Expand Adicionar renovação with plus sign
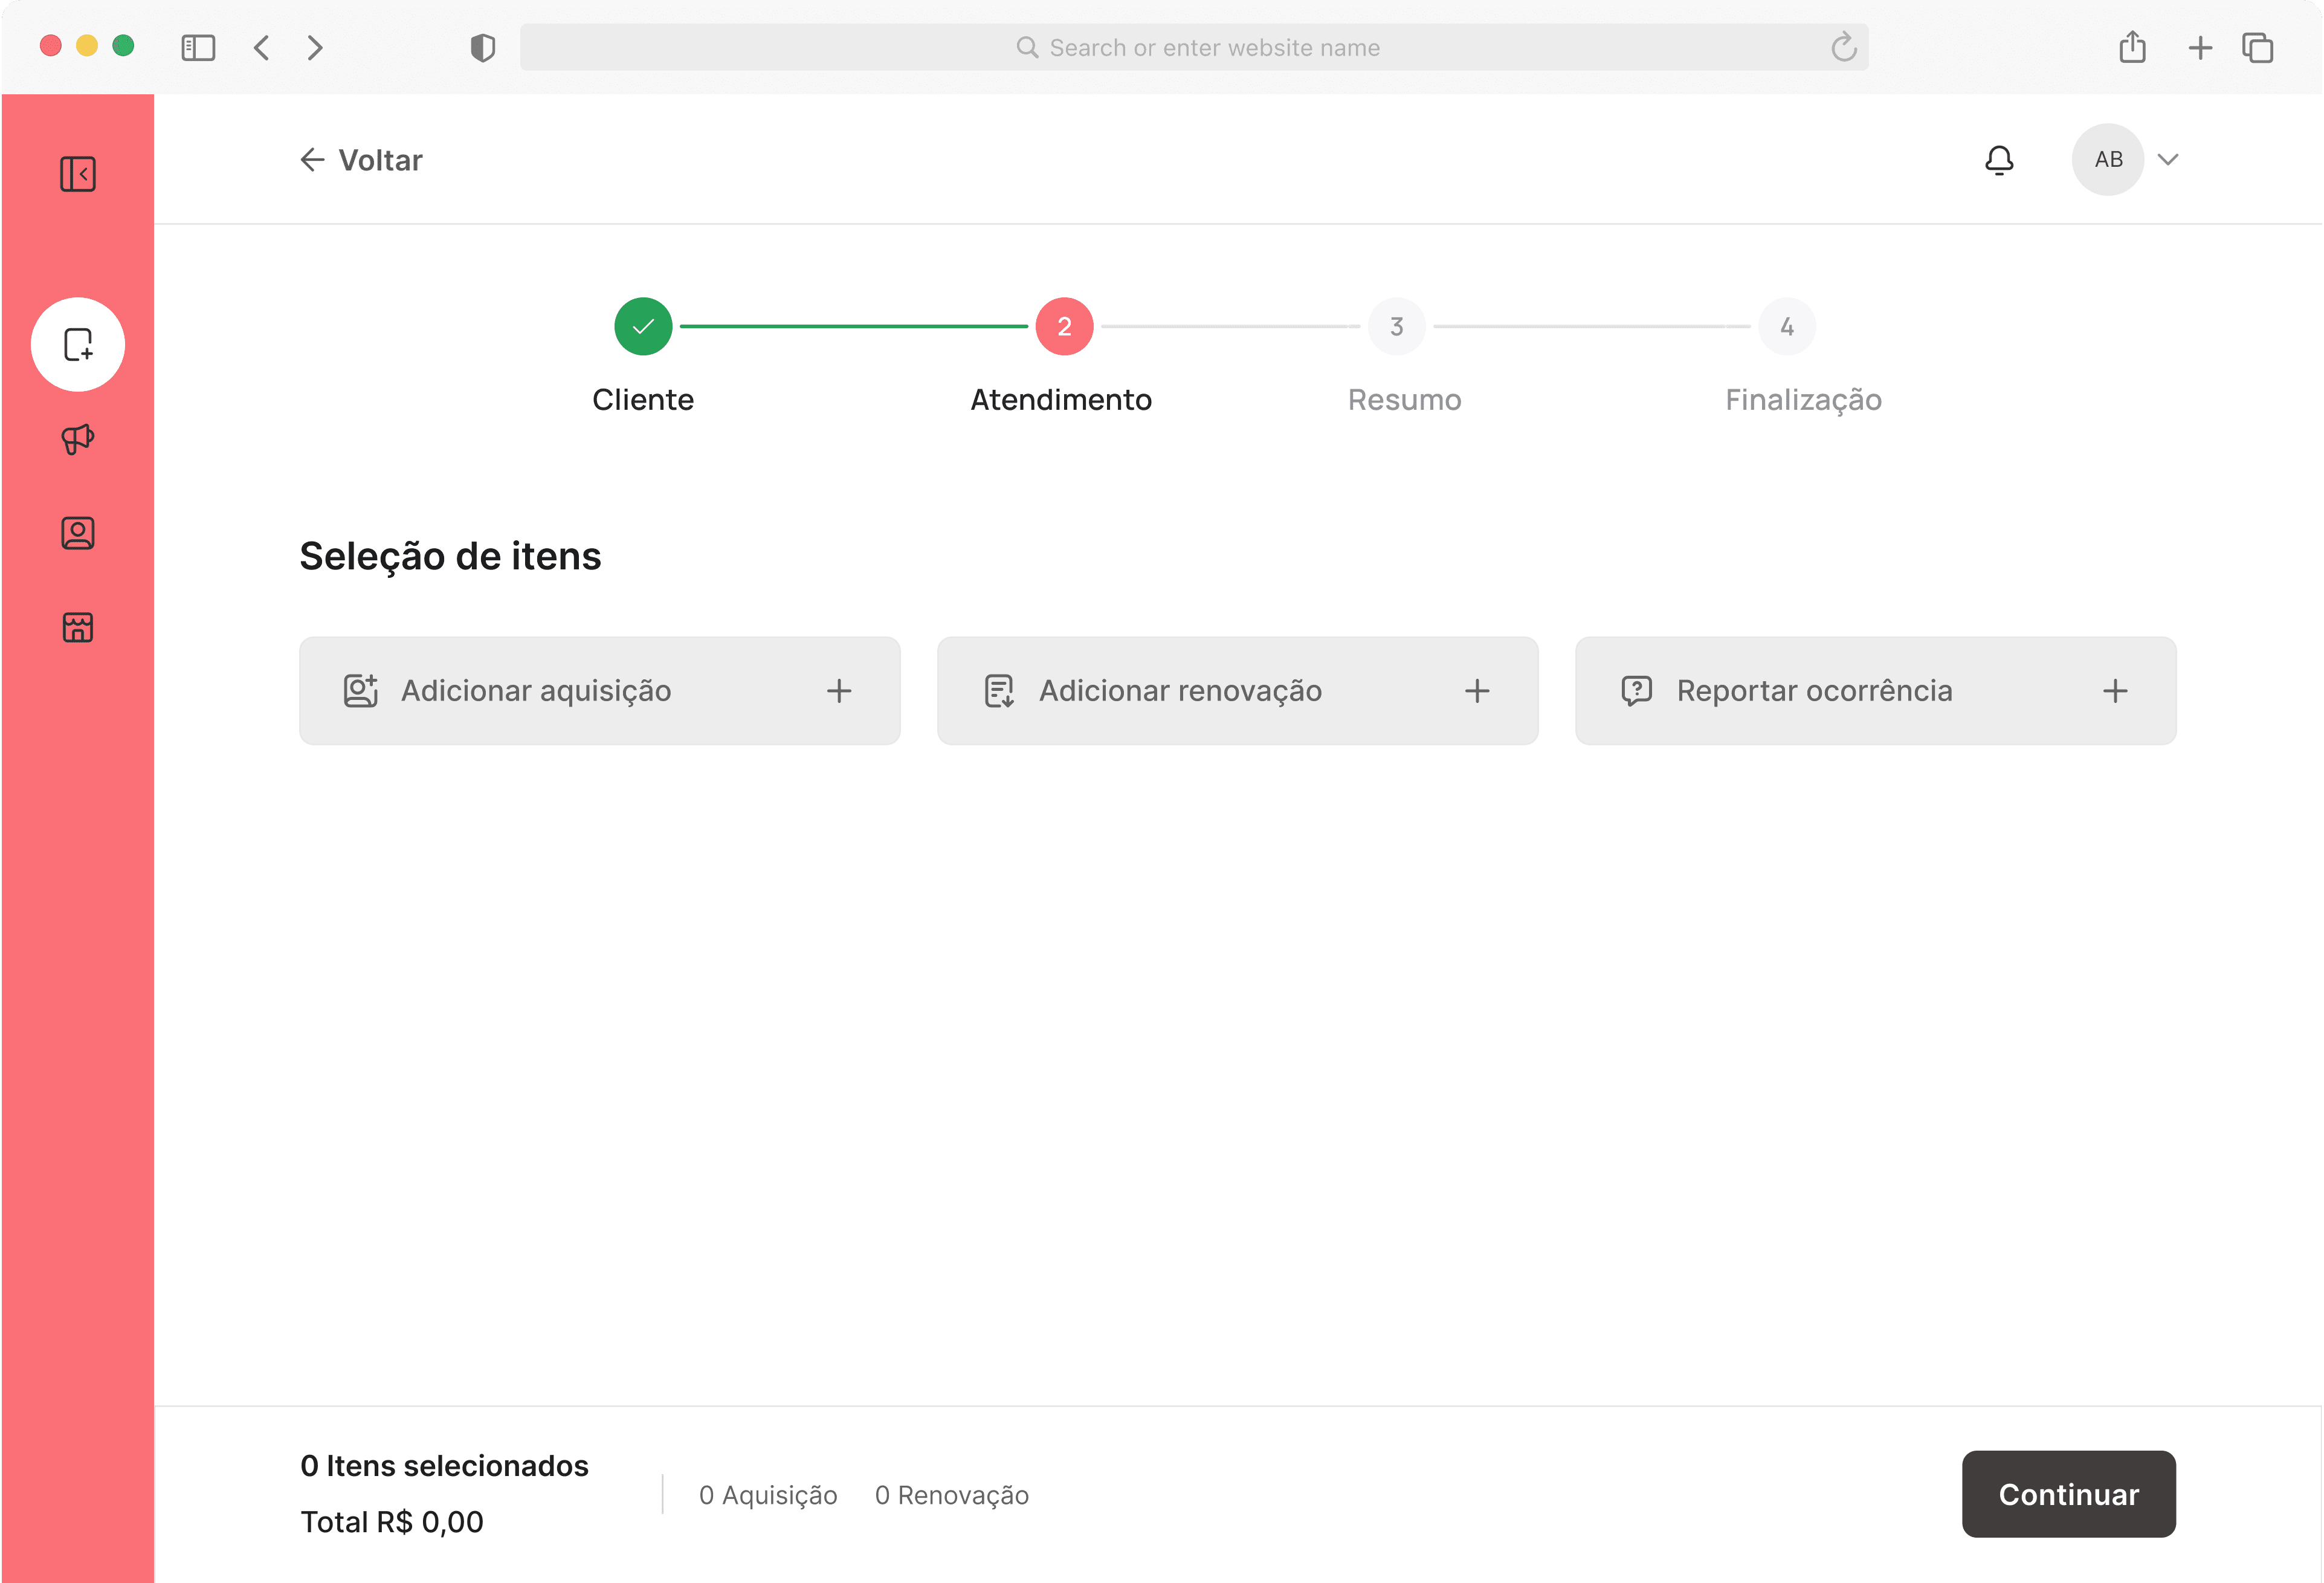This screenshot has width=2324, height=1583. point(1476,691)
